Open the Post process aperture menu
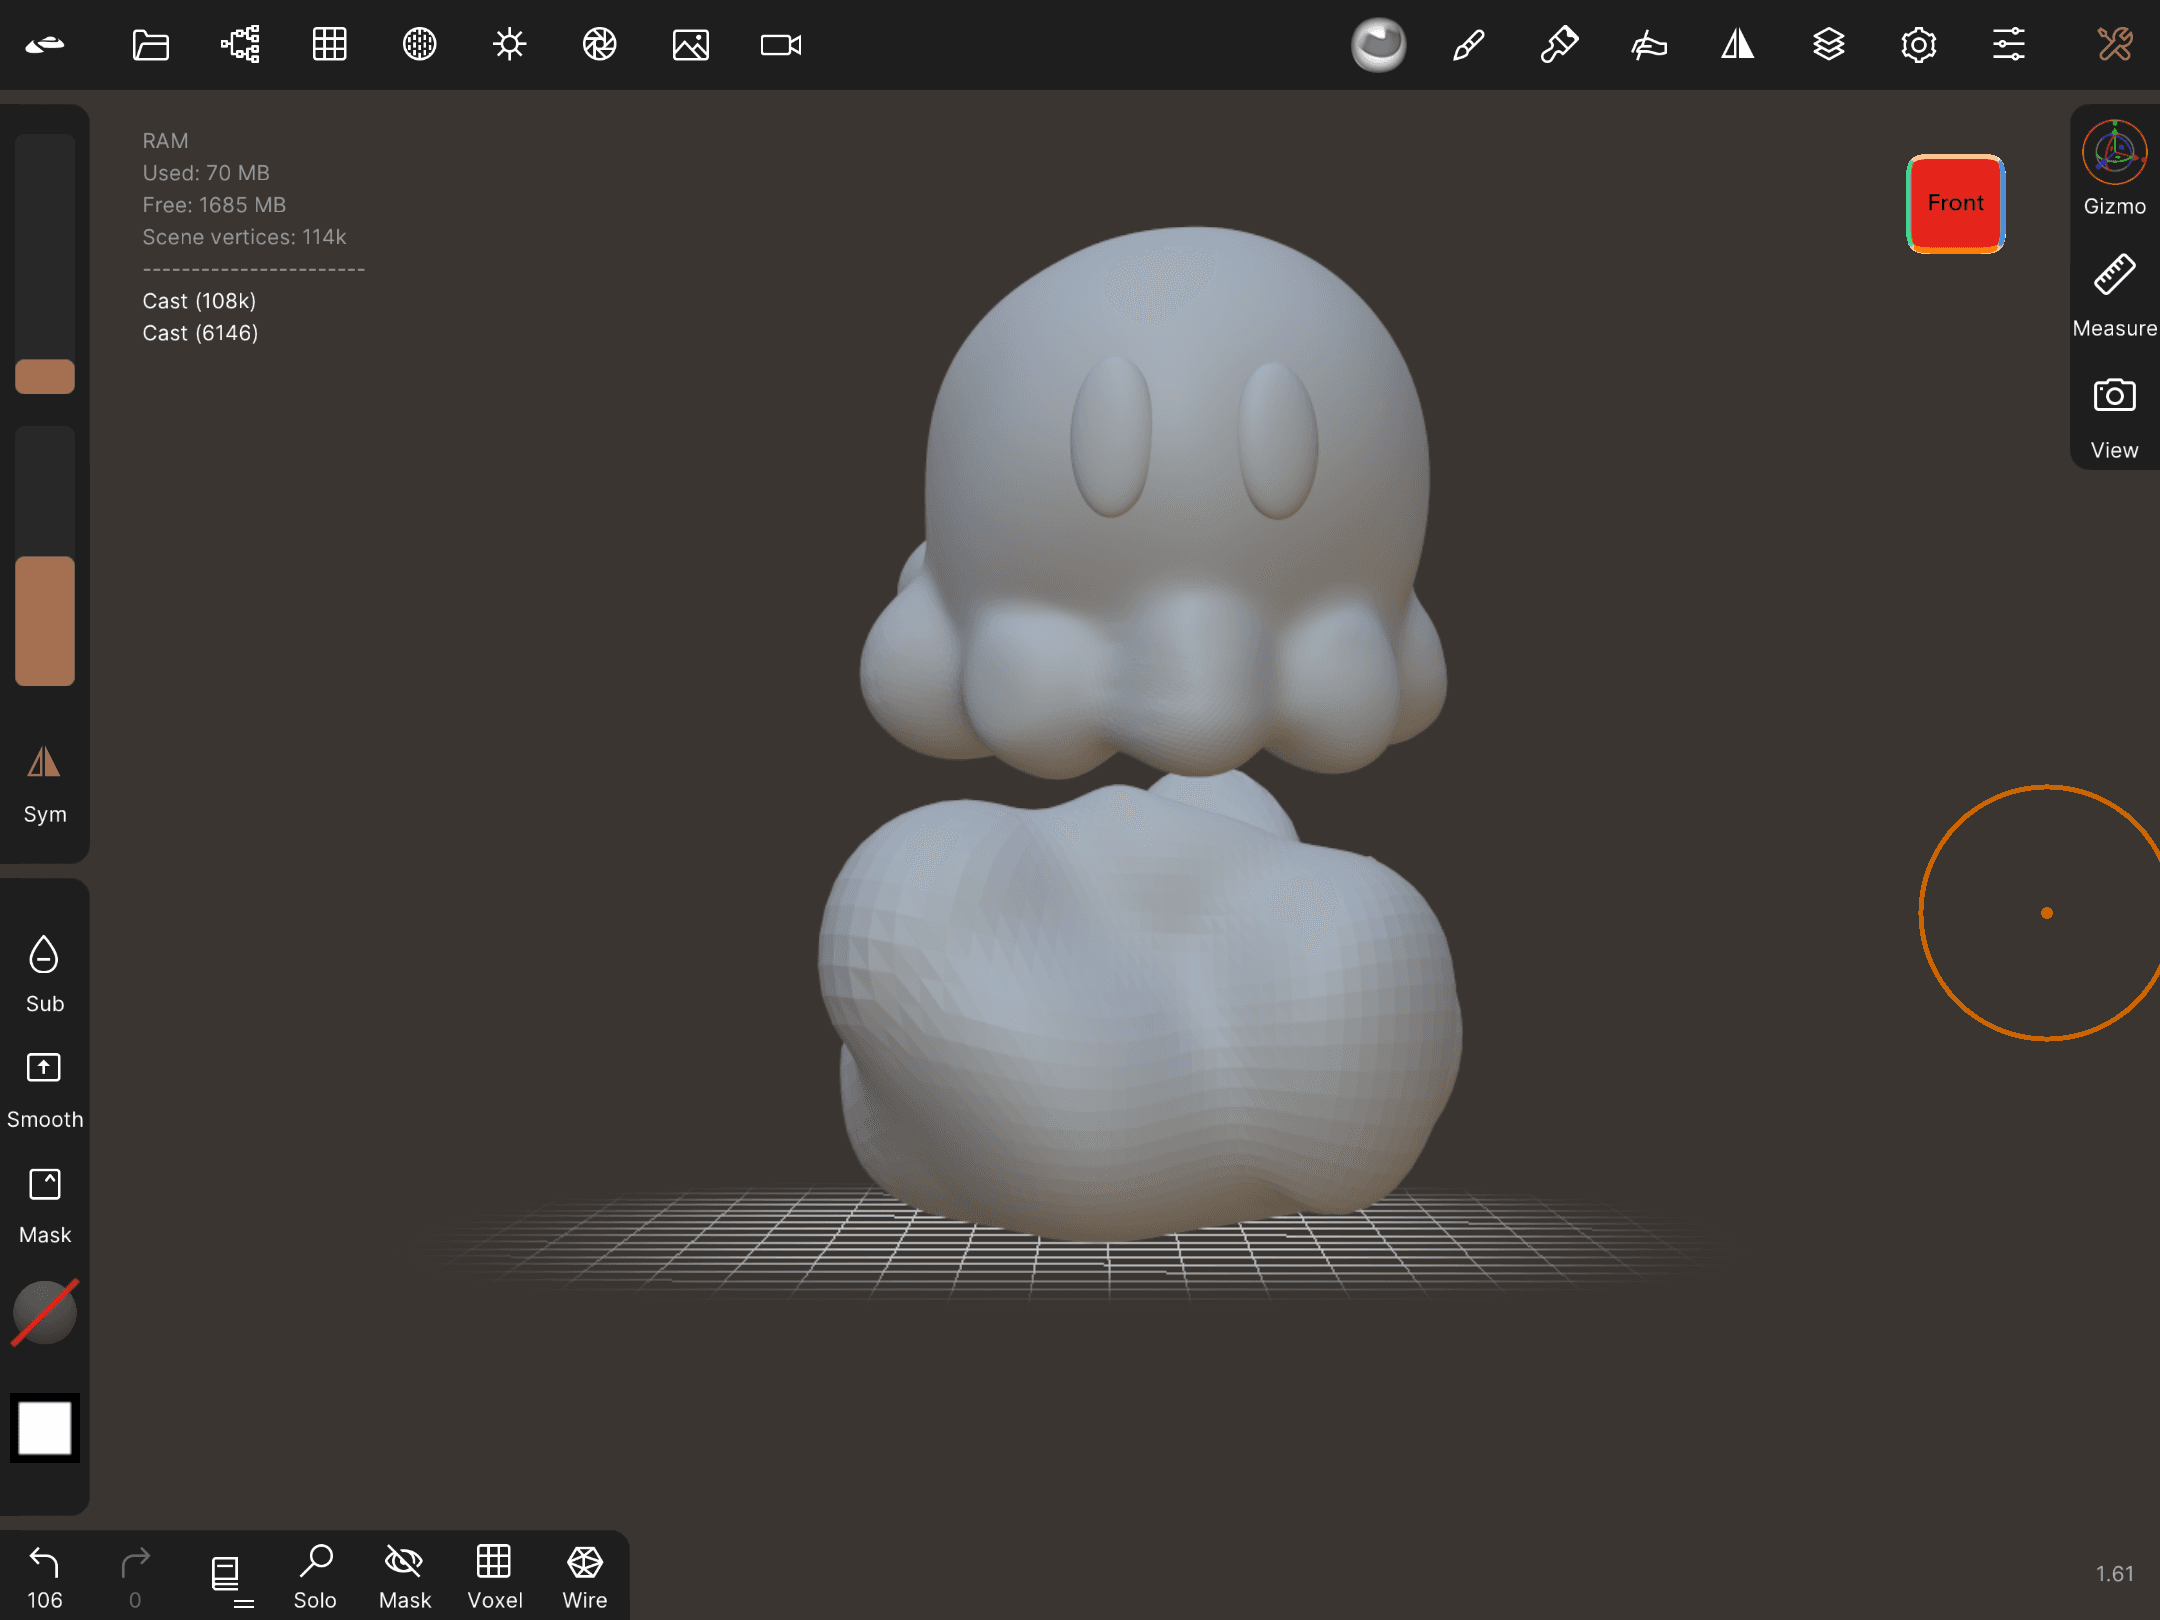Screen dimensions: 2160x1620 599,45
